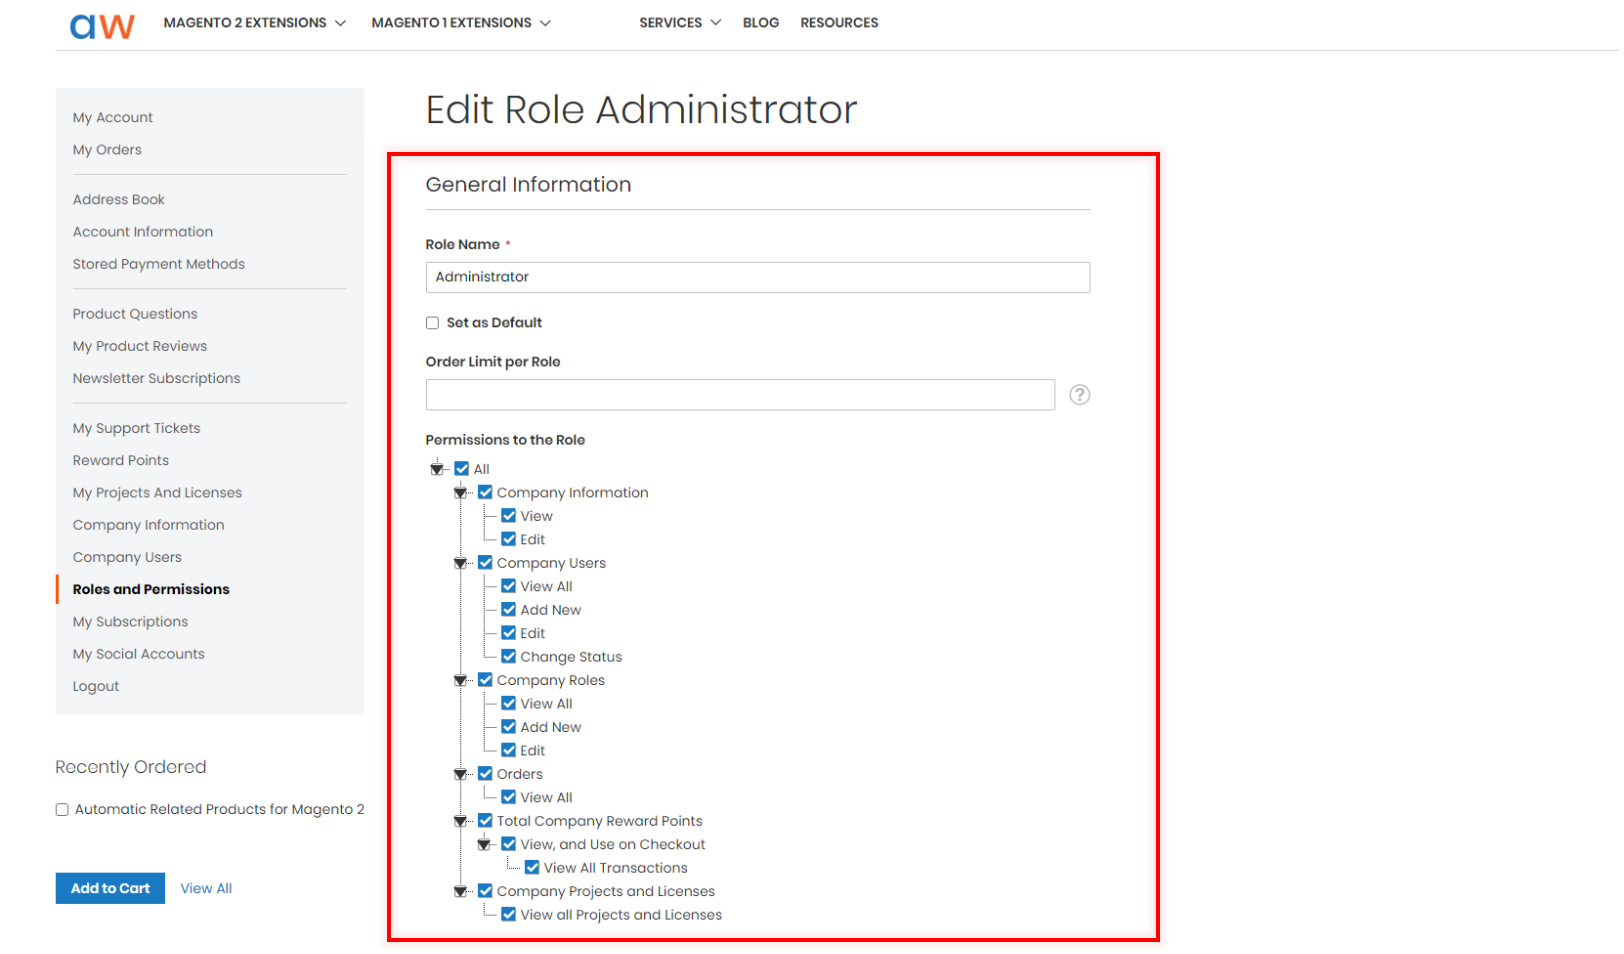Toggle the Set as Default checkbox
This screenshot has height=954, width=1624.
(x=433, y=323)
